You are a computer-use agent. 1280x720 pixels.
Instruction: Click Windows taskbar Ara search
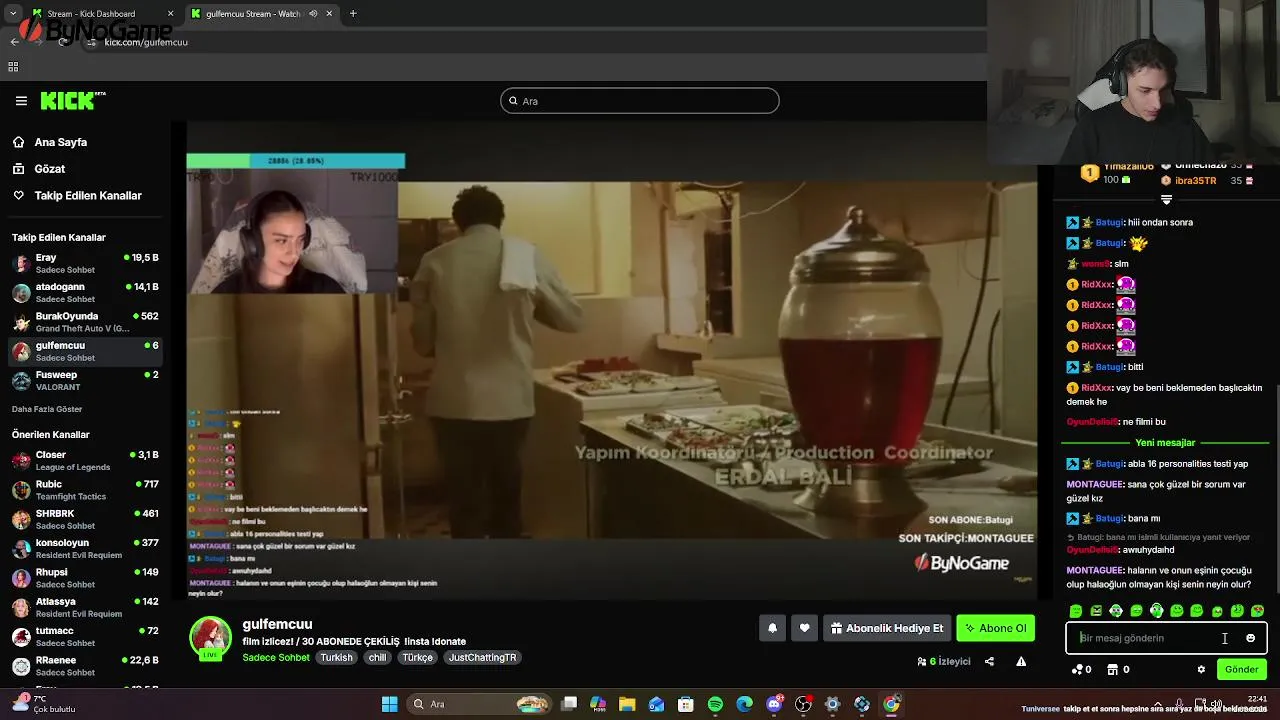[x=480, y=705]
